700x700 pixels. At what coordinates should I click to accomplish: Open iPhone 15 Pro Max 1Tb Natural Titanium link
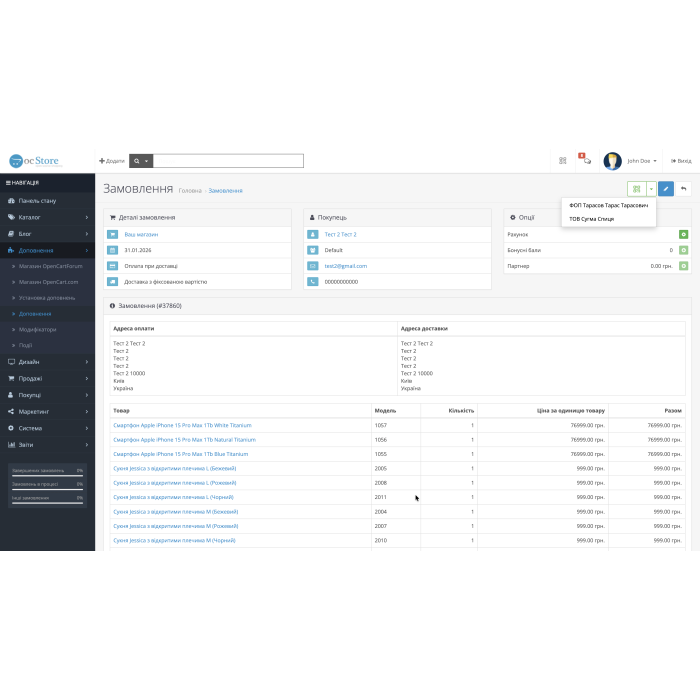click(x=184, y=440)
